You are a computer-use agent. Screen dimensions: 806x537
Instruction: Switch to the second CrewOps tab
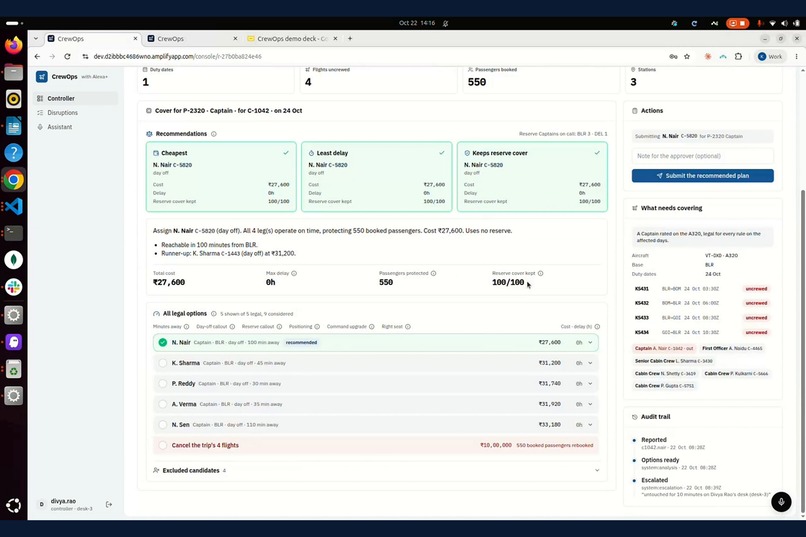(x=192, y=39)
